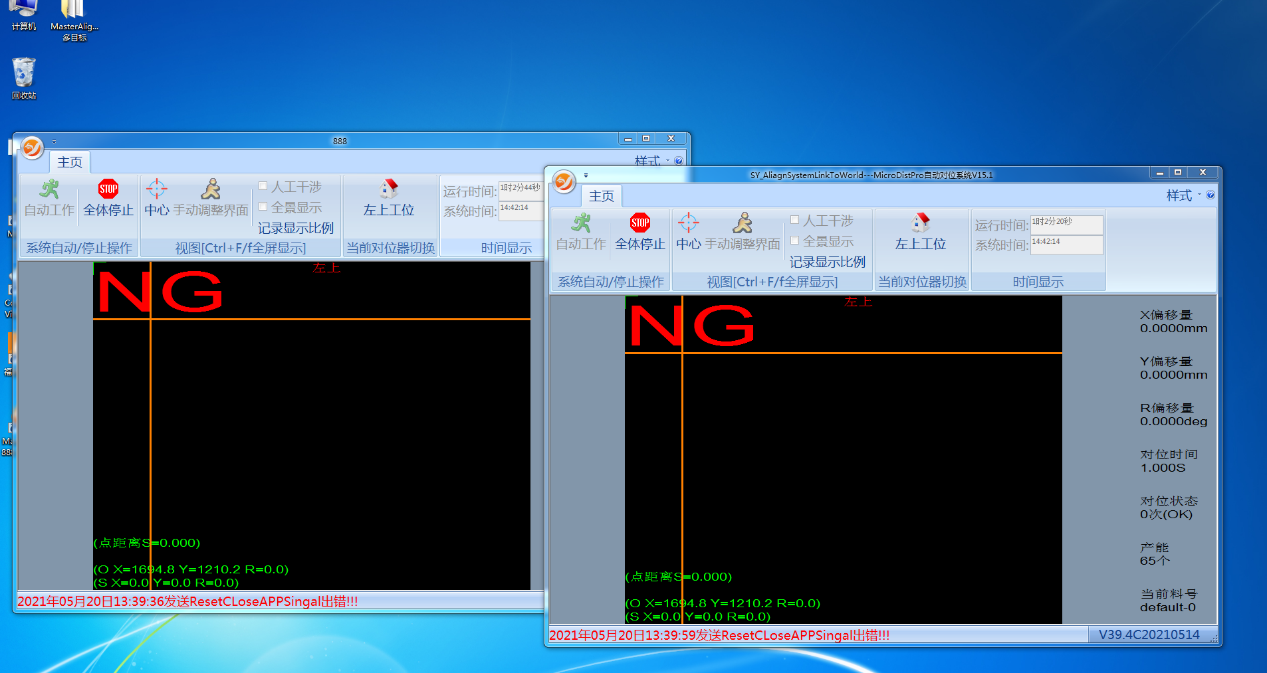Toggle 全景显示 checkbox in front window

[795, 241]
